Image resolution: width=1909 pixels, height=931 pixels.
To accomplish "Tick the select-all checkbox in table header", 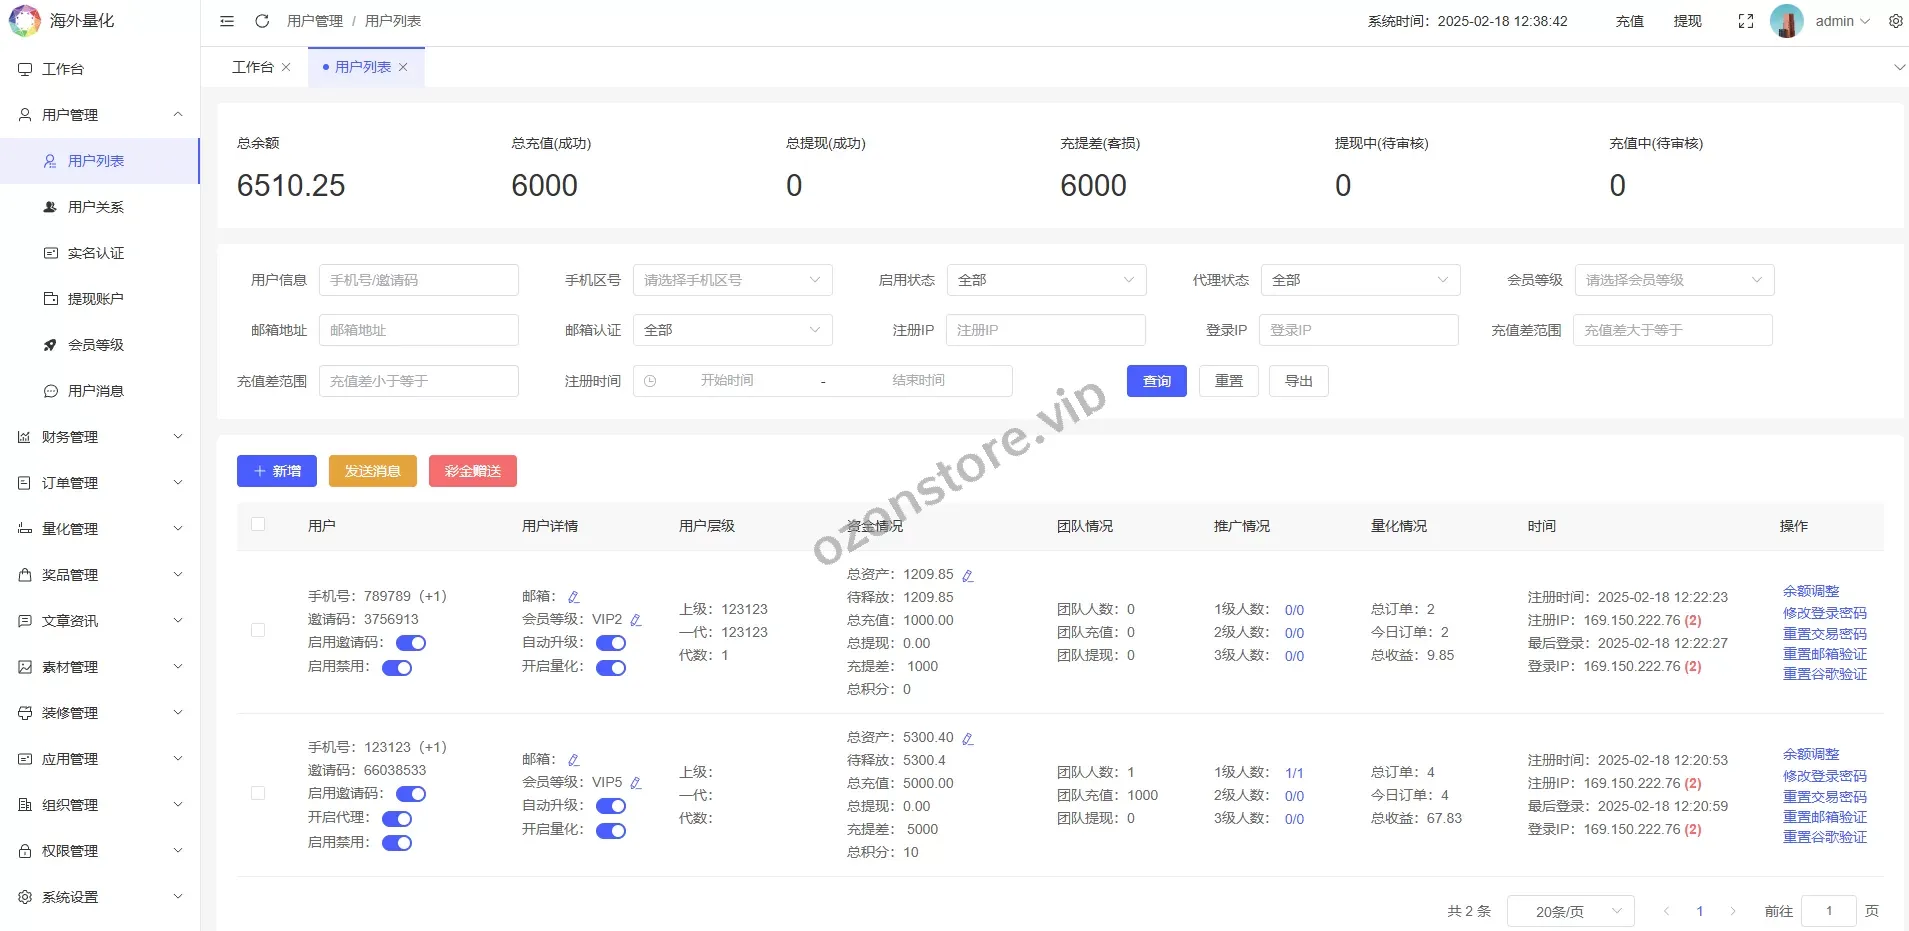I will (258, 525).
